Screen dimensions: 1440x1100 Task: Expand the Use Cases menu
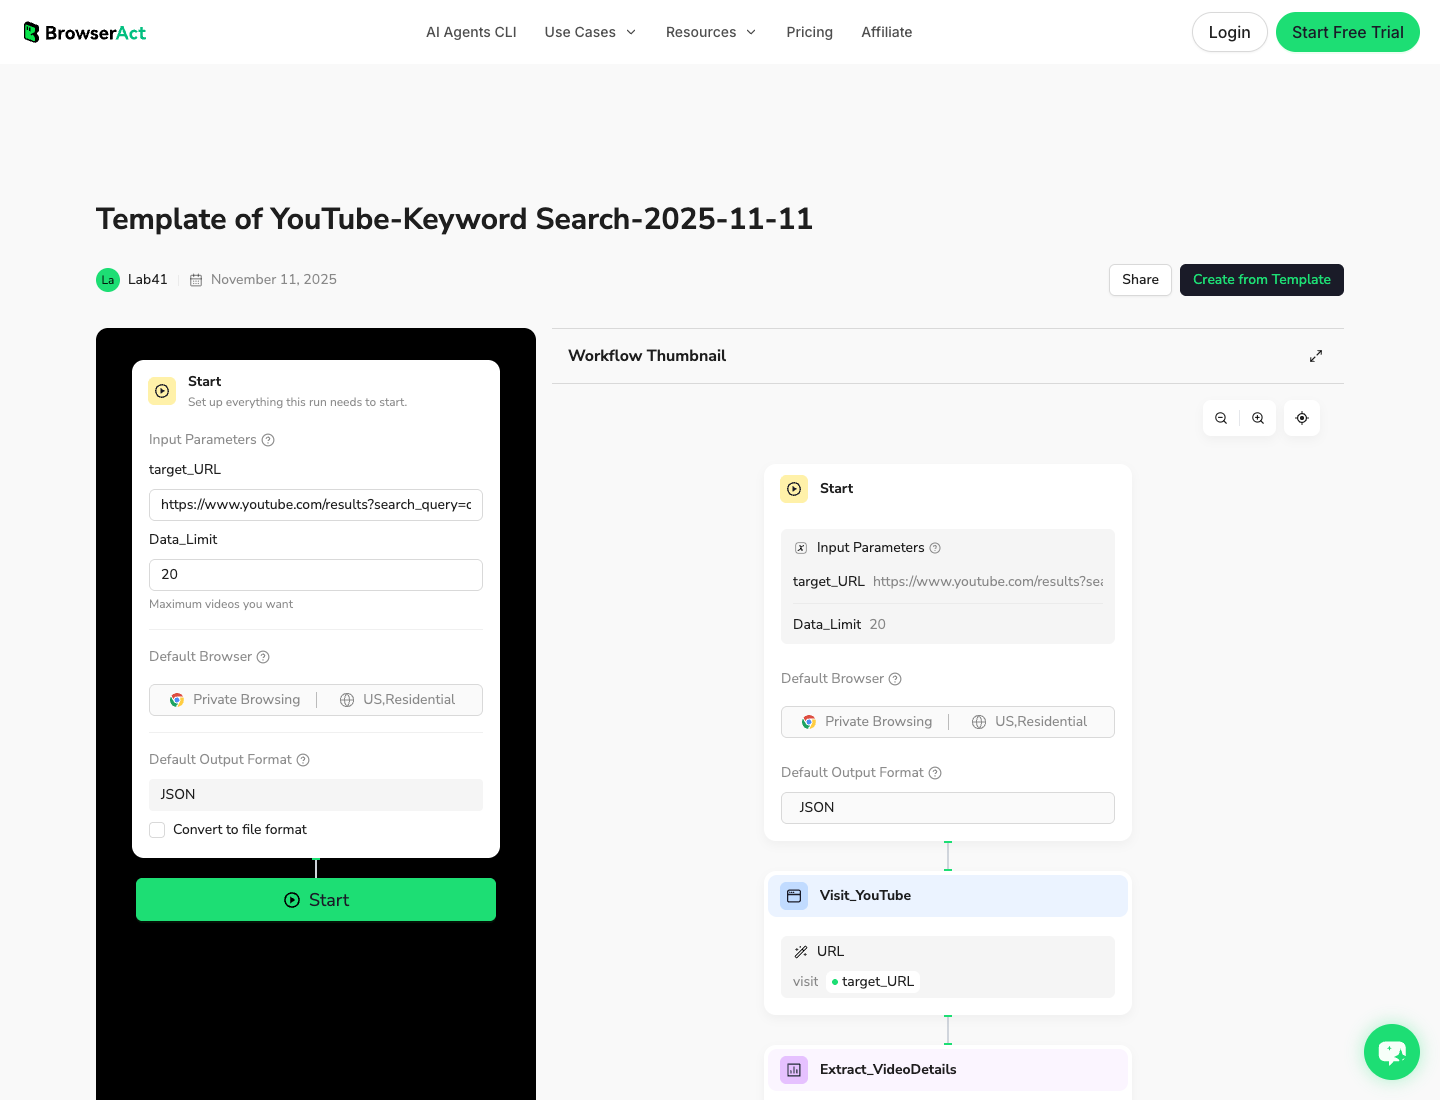tap(590, 32)
